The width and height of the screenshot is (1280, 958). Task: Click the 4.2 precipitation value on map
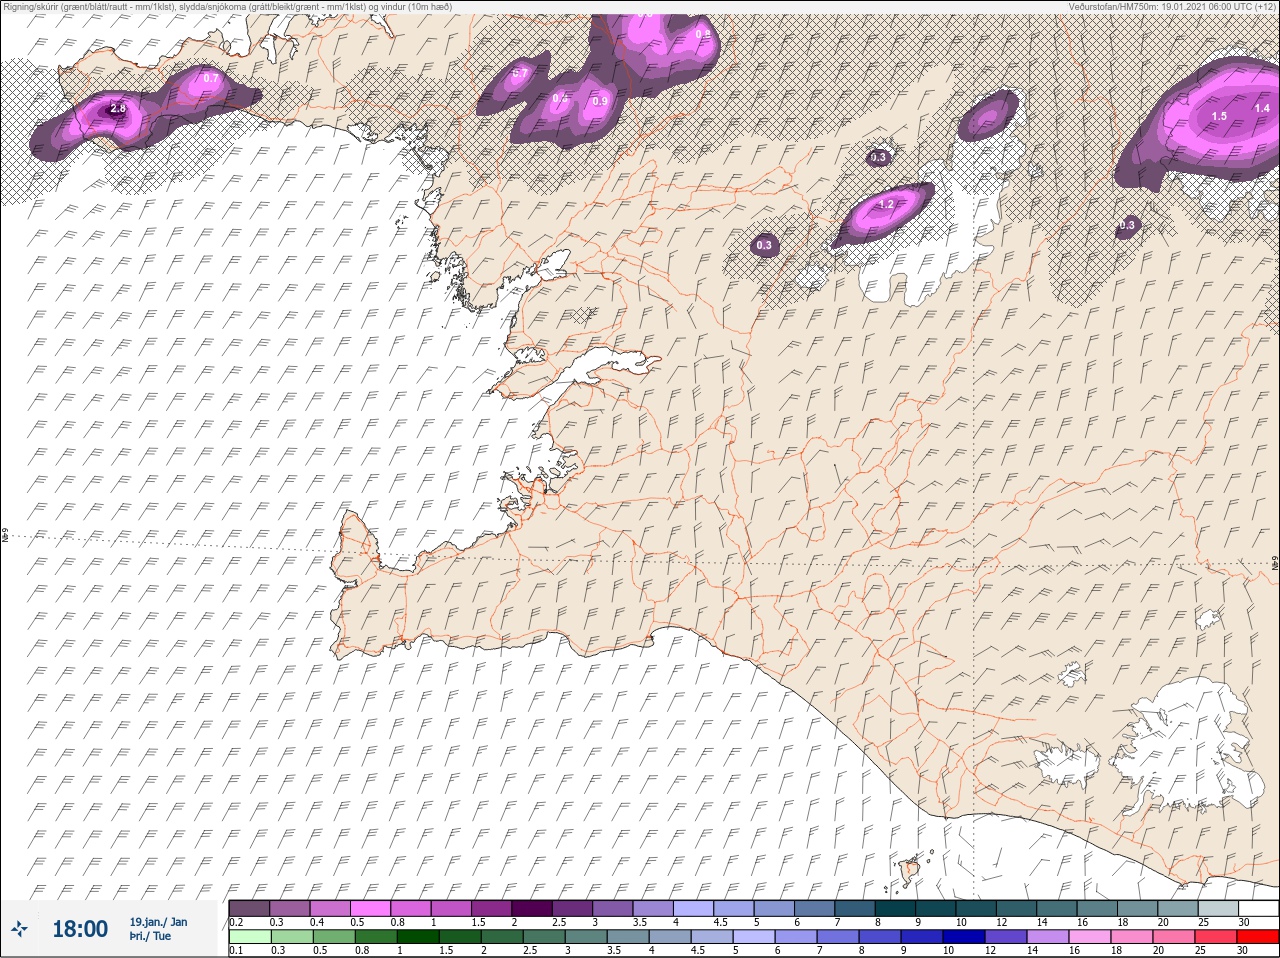click(885, 204)
